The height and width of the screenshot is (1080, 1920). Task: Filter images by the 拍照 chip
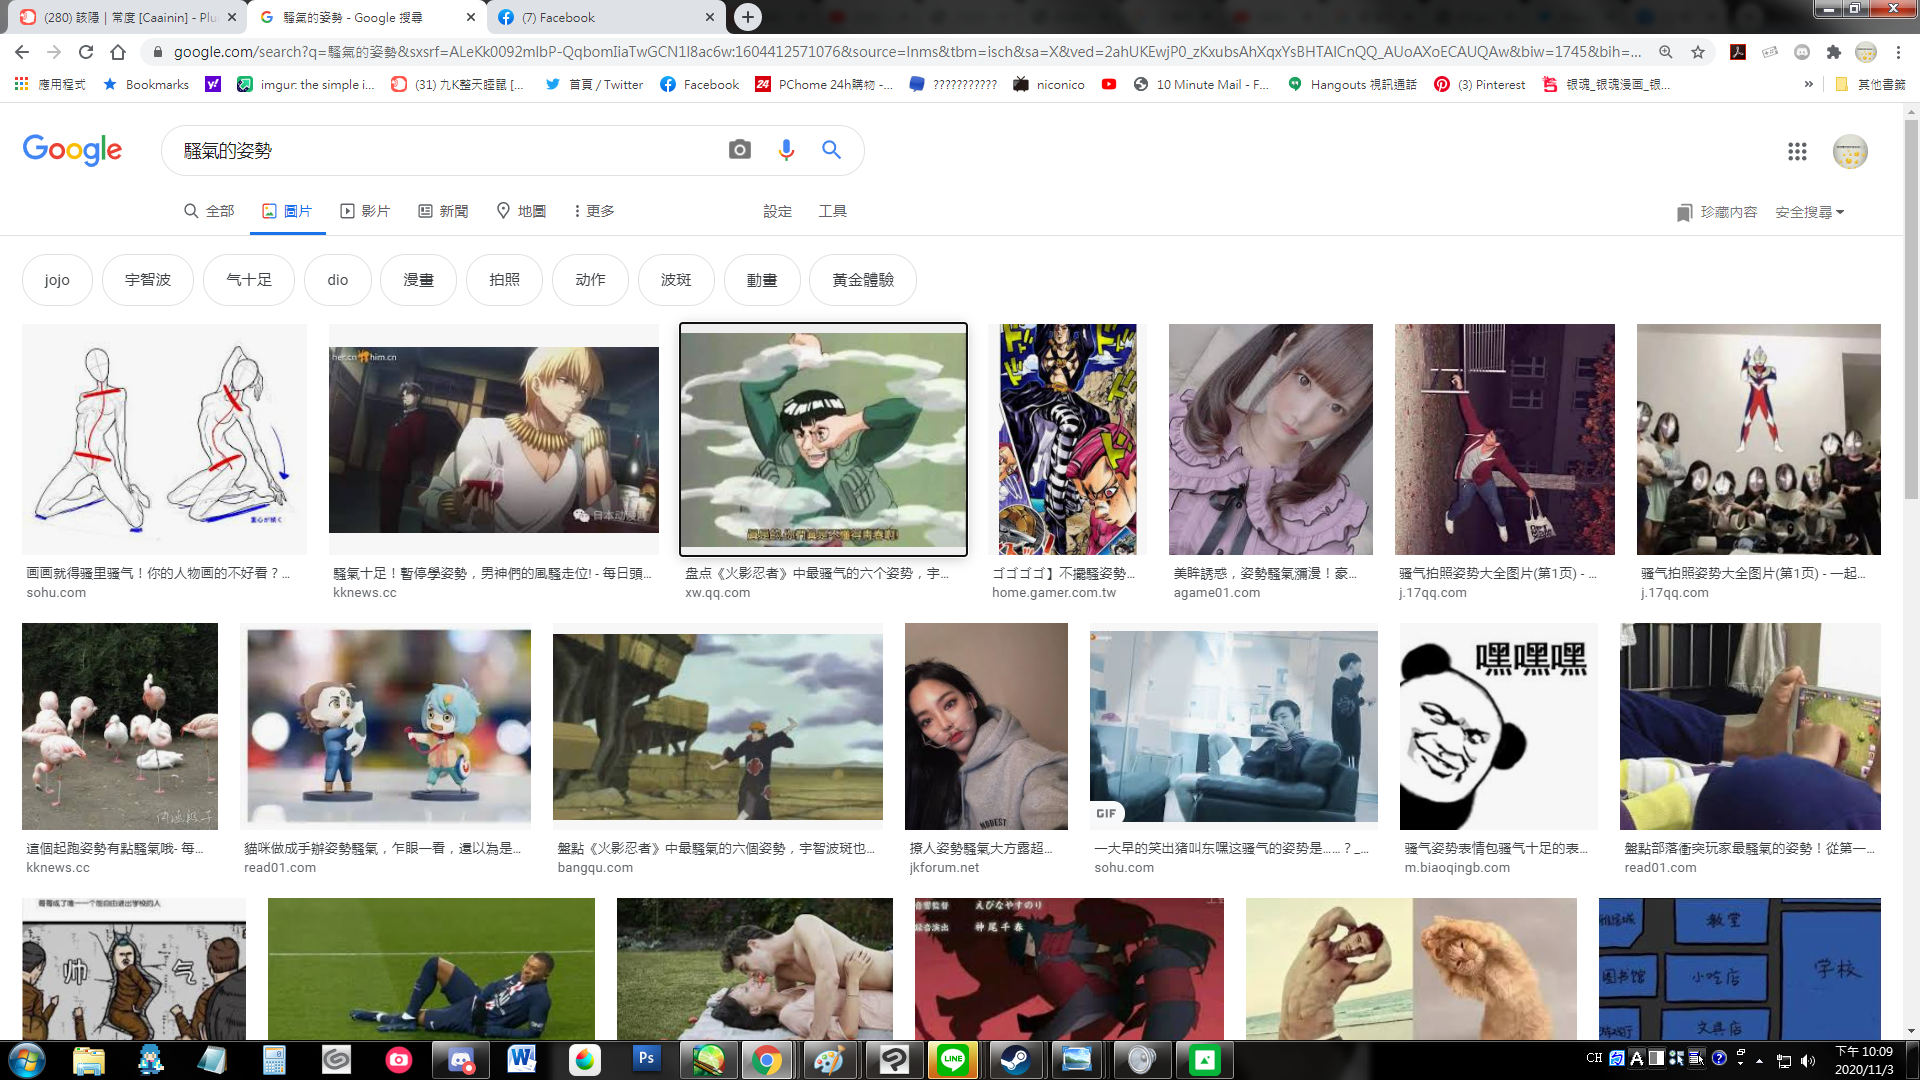504,280
